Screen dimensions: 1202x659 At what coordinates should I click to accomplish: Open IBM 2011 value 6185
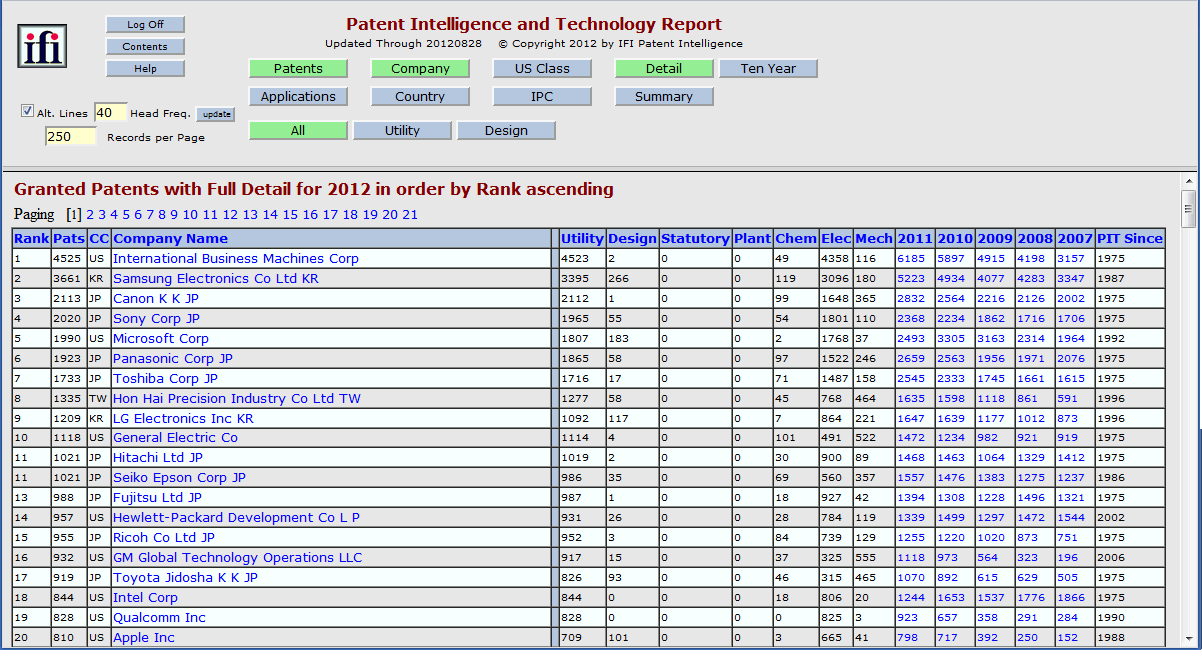911,259
